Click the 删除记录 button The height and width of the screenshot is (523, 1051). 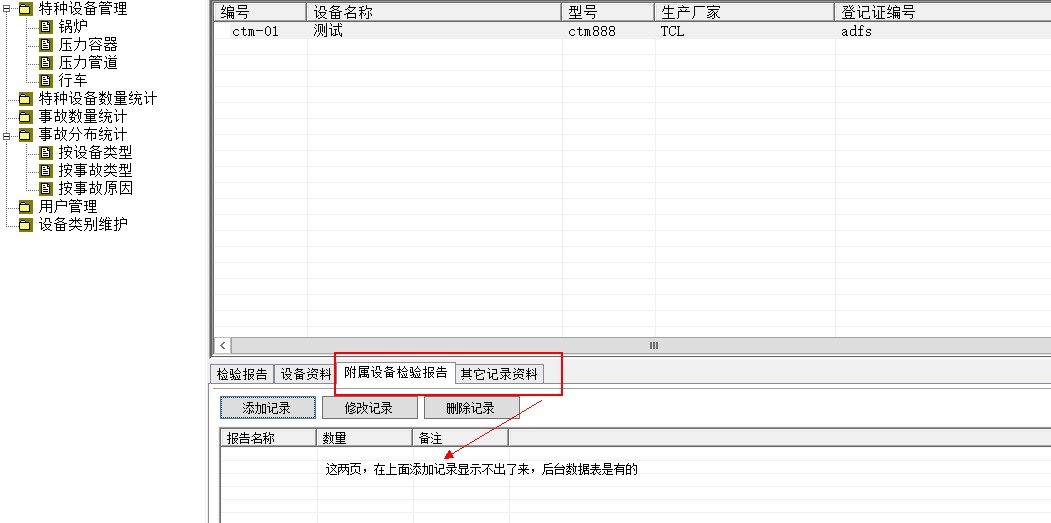[471, 408]
